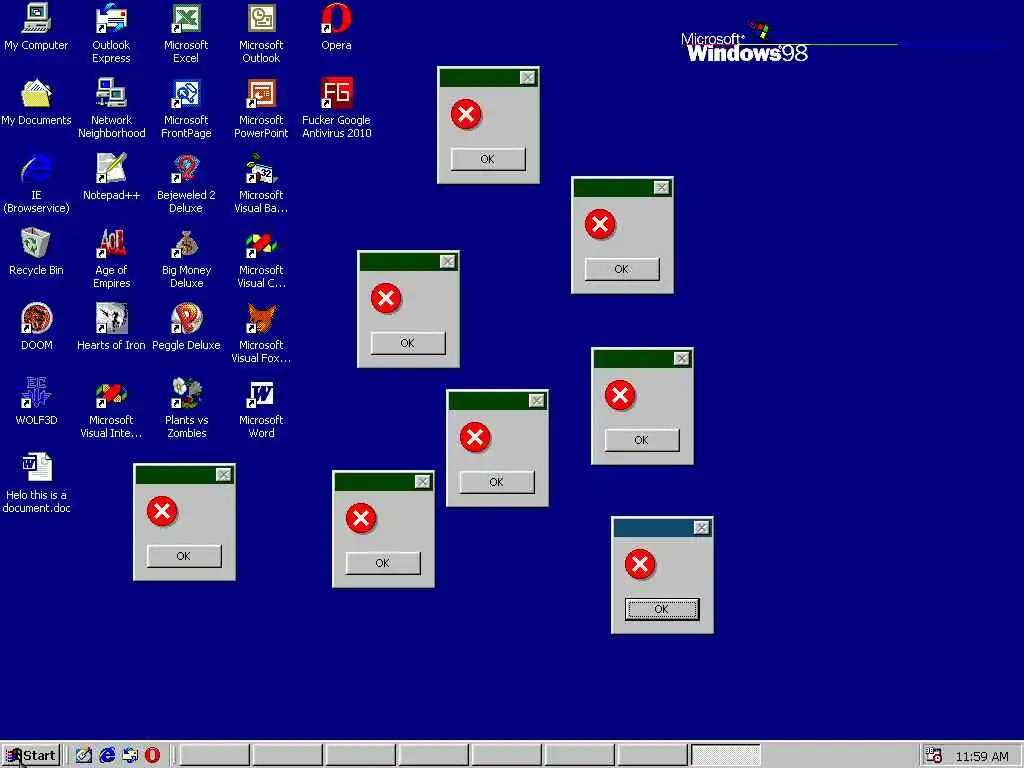Click Show Desktop in Quick Launch
Image resolution: width=1024 pixels, height=768 pixels.
click(x=84, y=756)
